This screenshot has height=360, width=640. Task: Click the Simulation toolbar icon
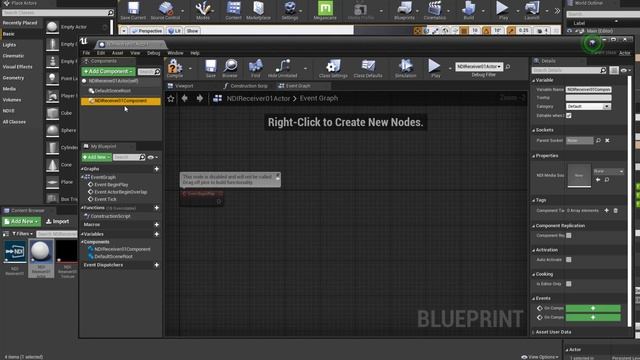point(405,67)
